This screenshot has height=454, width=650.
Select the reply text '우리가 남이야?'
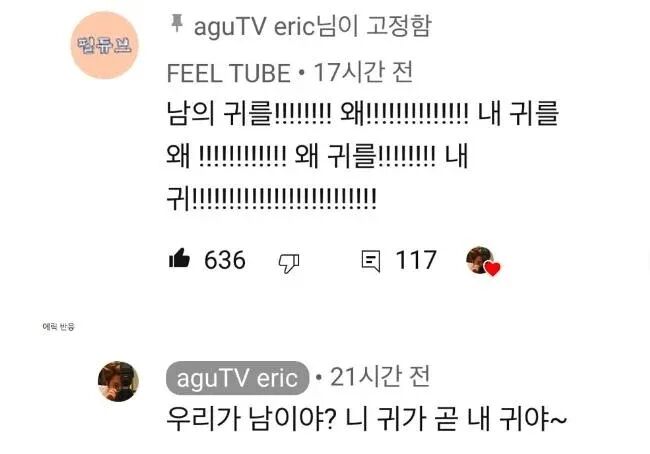coord(250,419)
